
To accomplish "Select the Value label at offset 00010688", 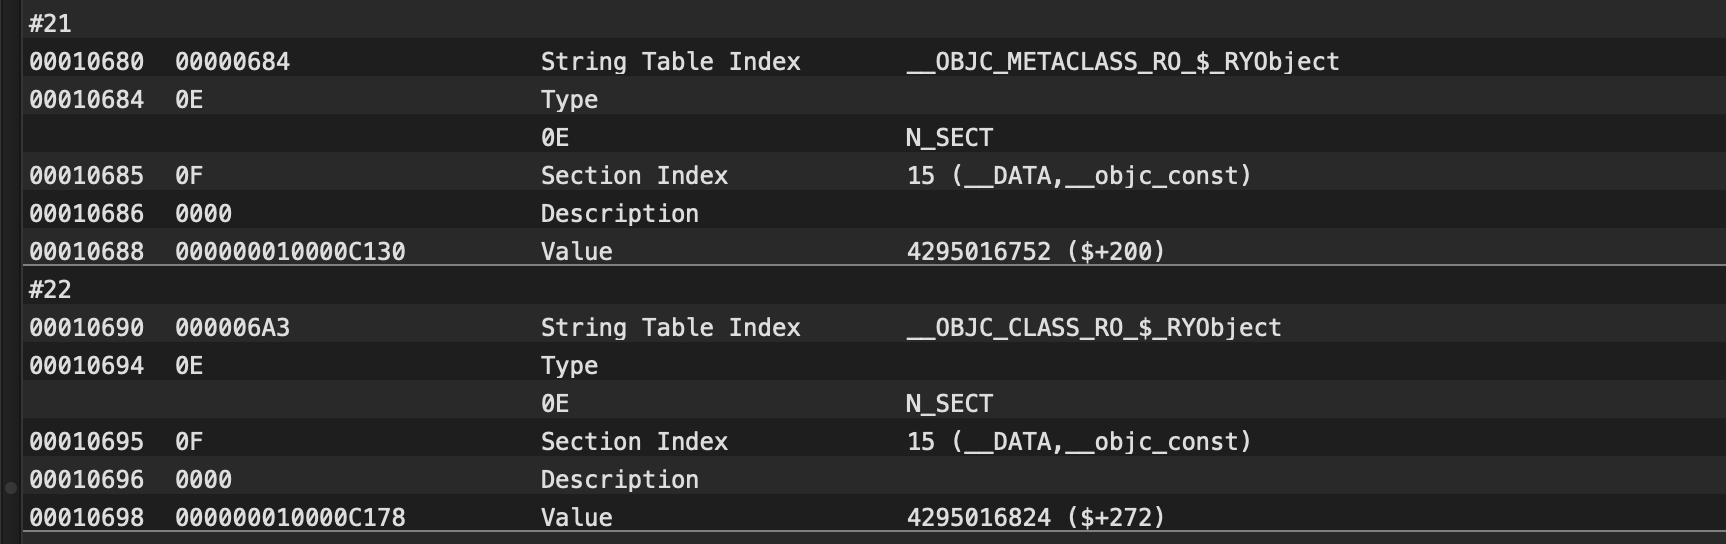I will pyautogui.click(x=576, y=252).
